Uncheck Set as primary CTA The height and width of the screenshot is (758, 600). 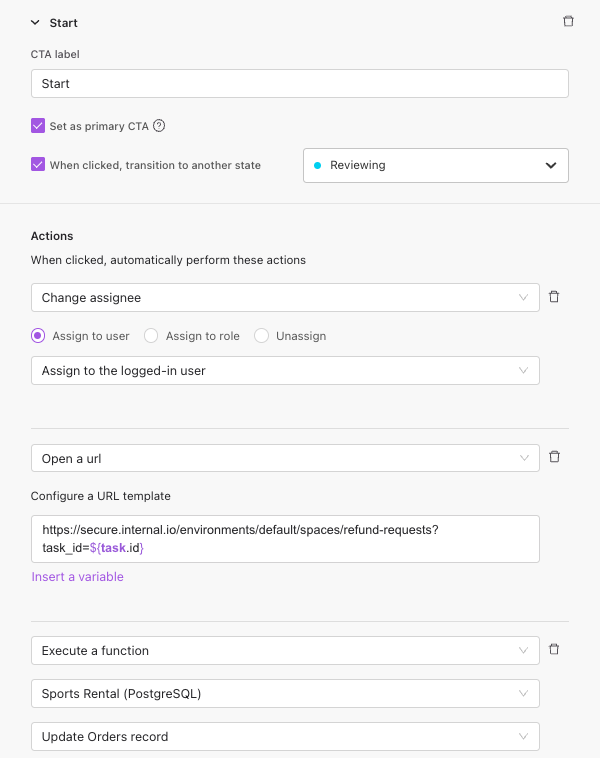tap(38, 126)
